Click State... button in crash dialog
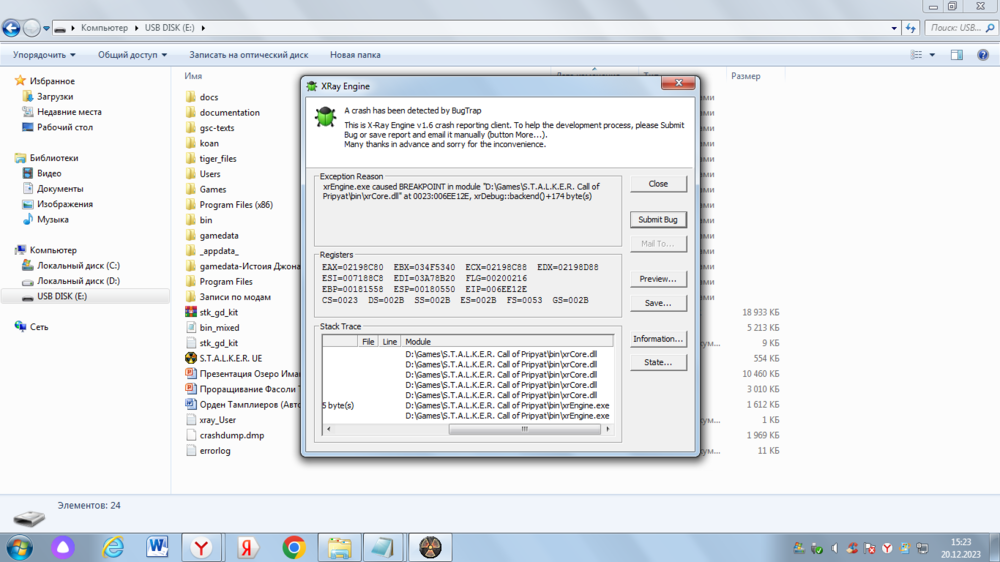This screenshot has height=562, width=1000. coord(658,362)
